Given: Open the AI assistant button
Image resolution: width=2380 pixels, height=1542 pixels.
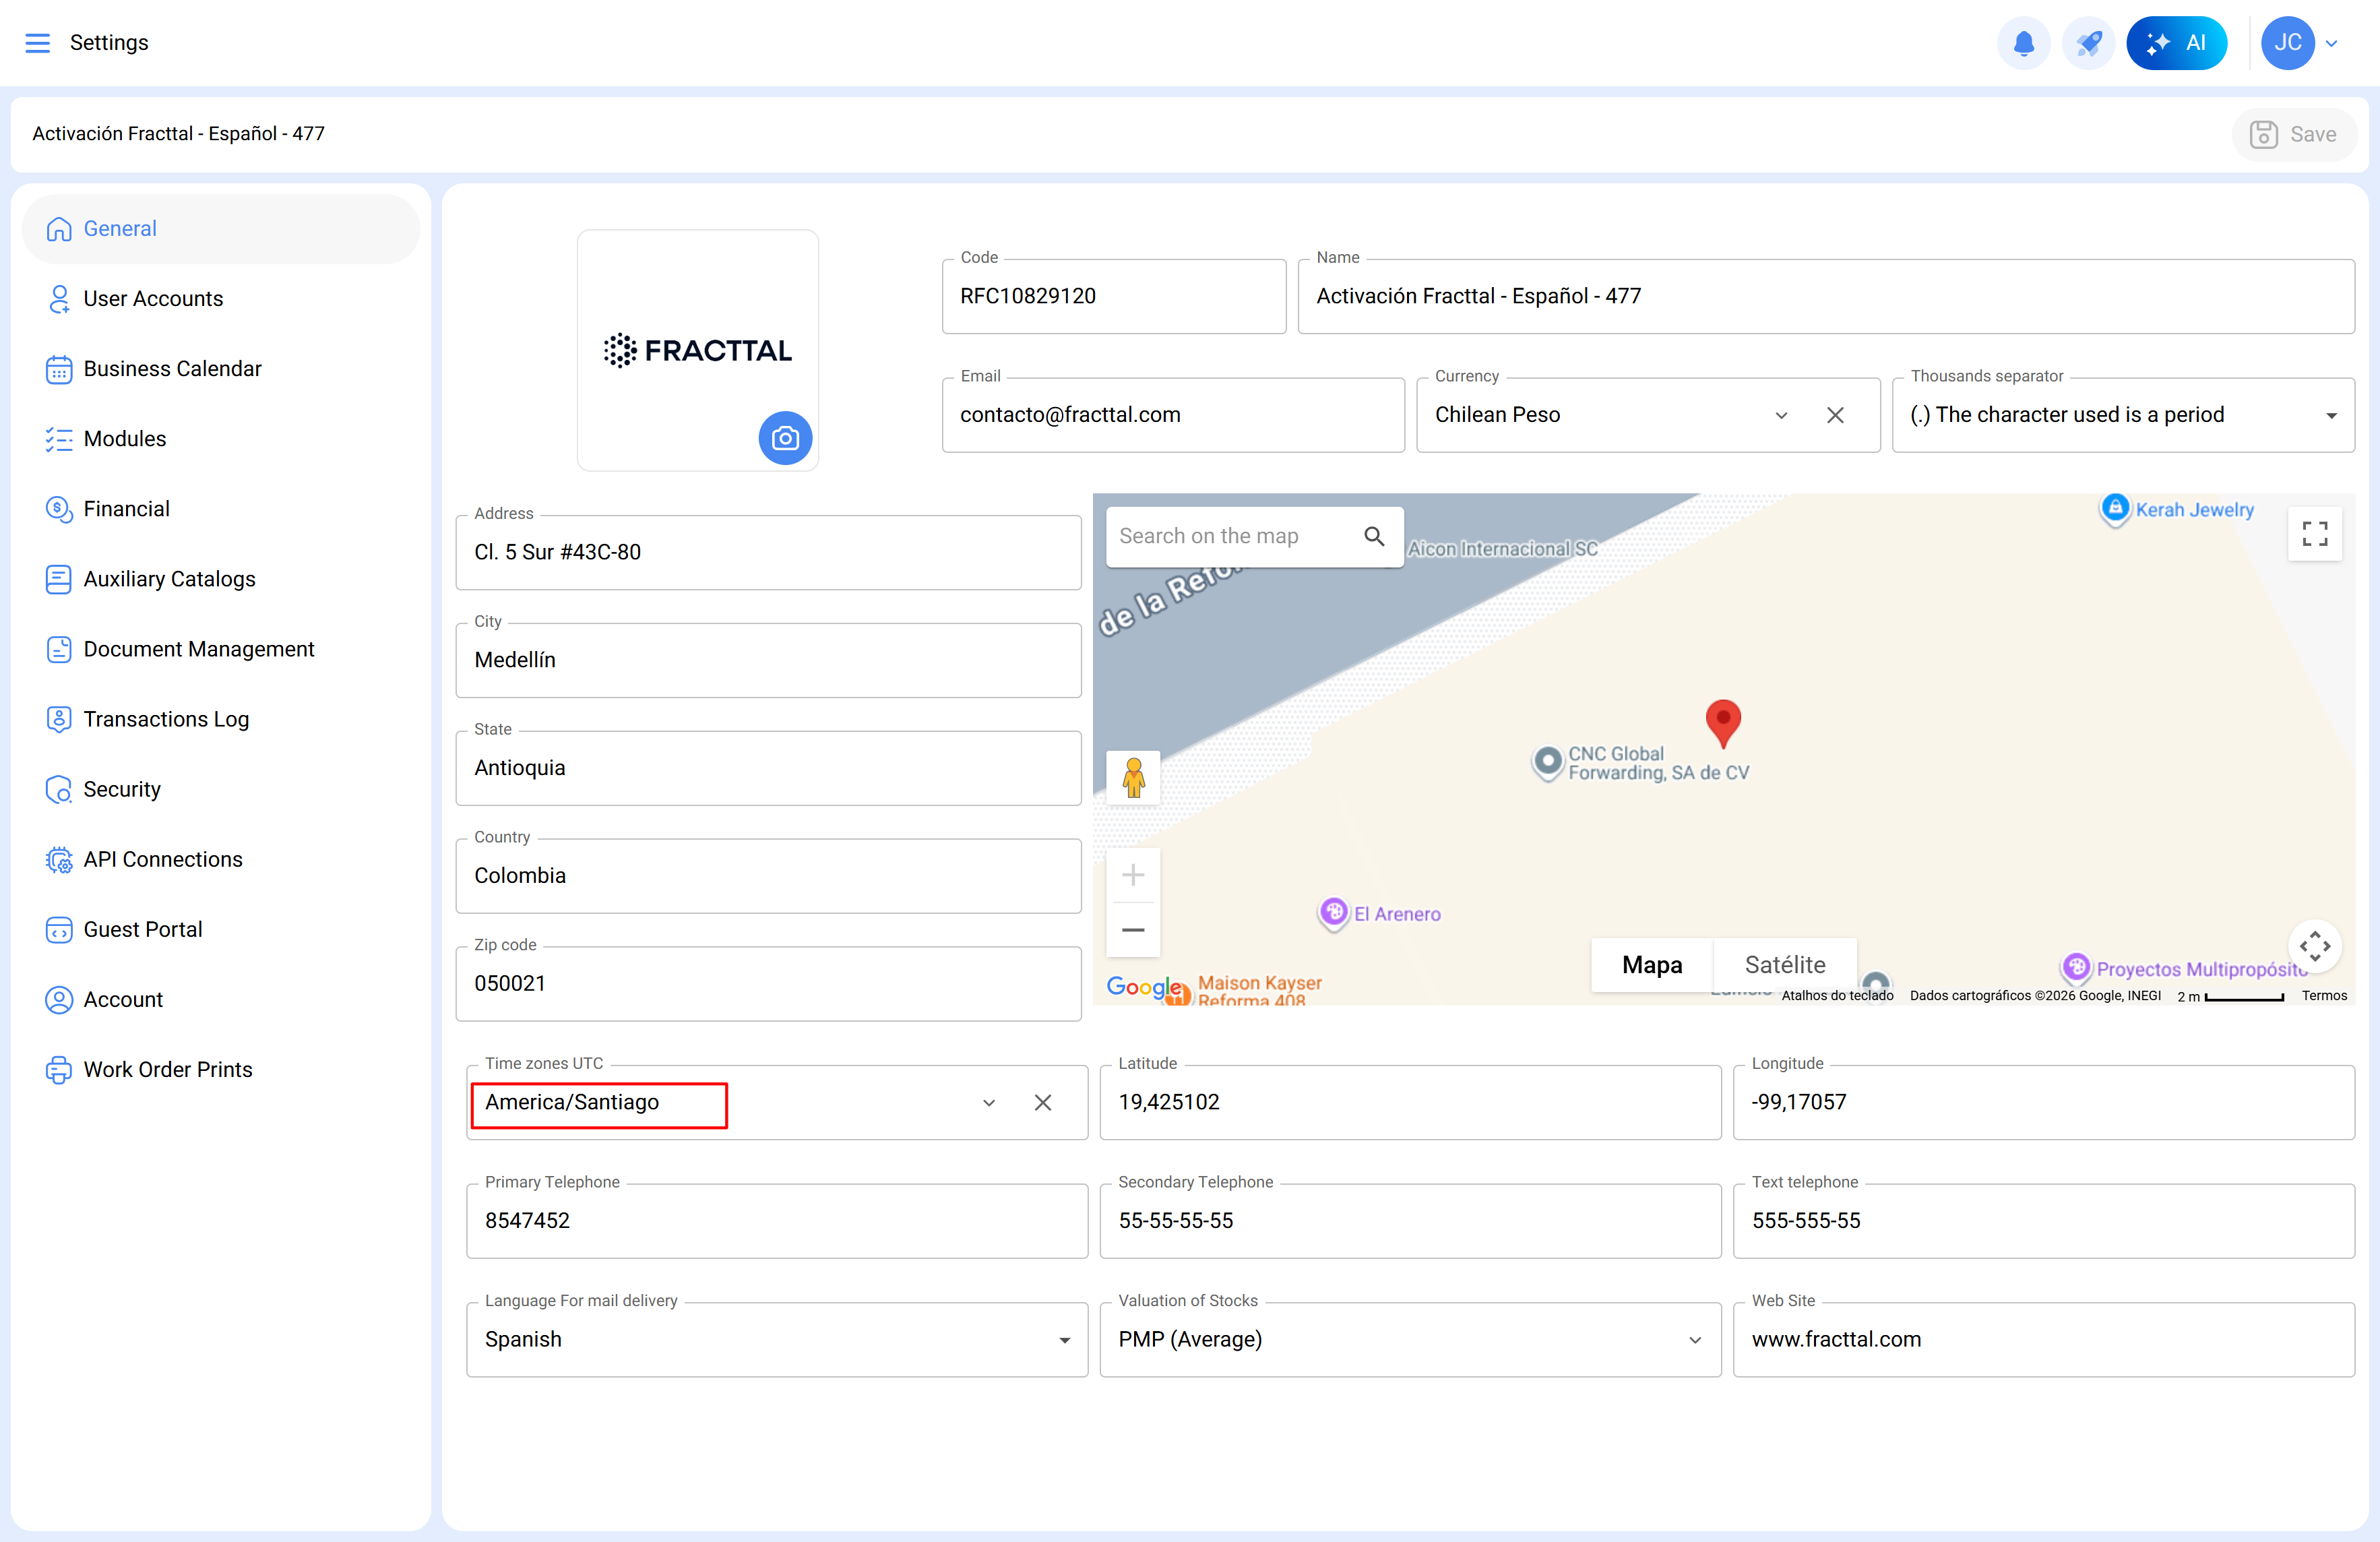Looking at the screenshot, I should [x=2176, y=43].
